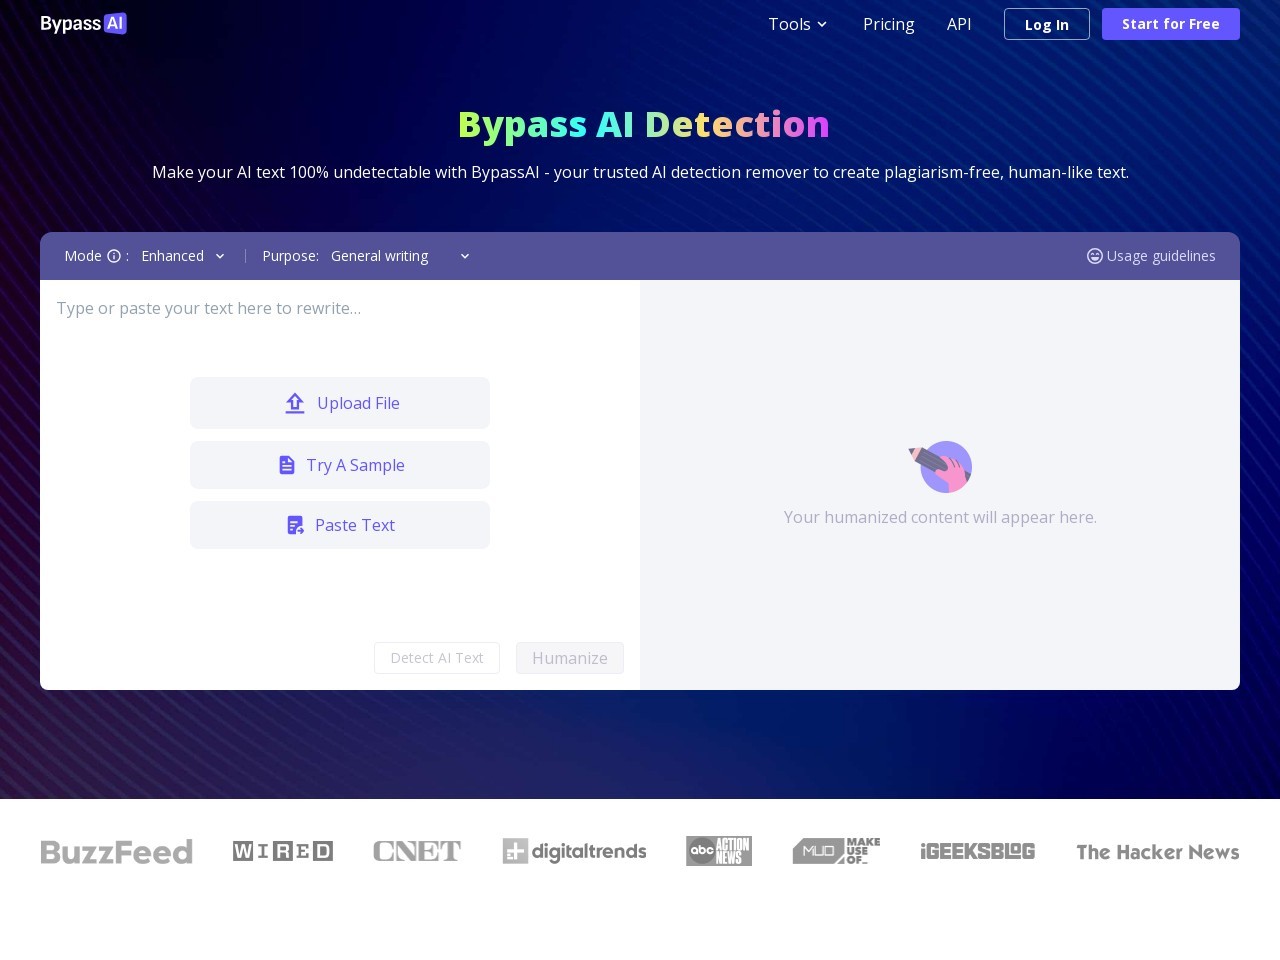
Task: Click the Bypass AI Detection heading
Action: (644, 125)
